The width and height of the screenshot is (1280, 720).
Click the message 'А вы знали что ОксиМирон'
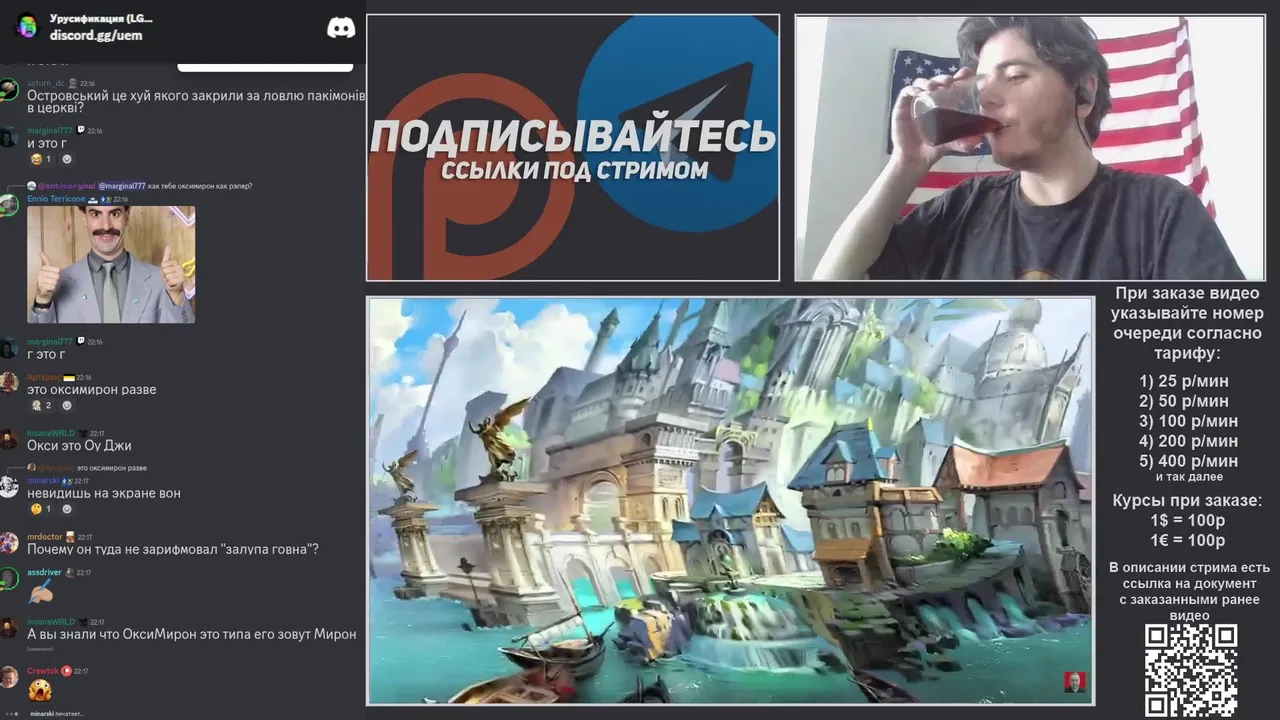pos(191,634)
